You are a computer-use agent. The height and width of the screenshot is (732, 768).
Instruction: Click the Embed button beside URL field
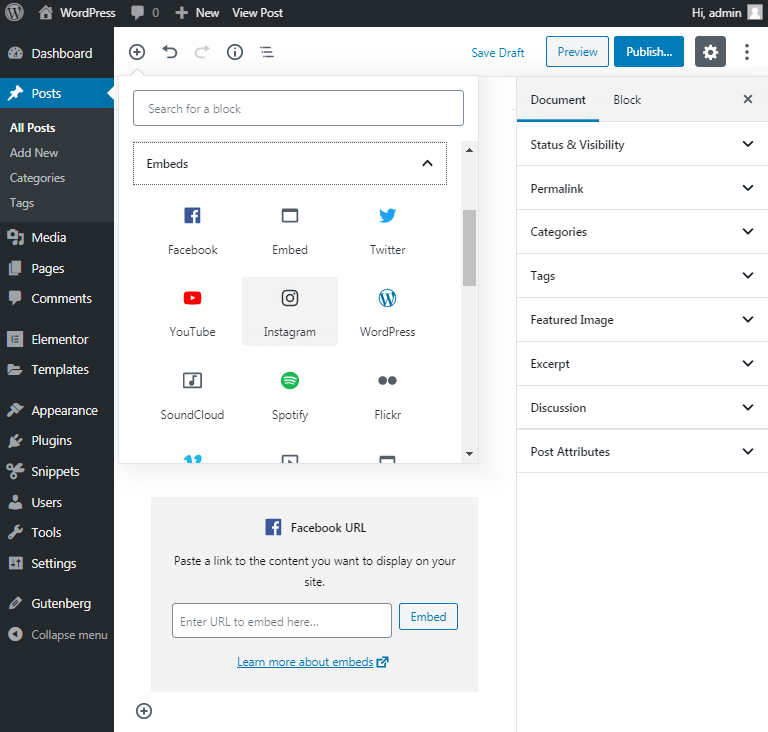pos(428,617)
